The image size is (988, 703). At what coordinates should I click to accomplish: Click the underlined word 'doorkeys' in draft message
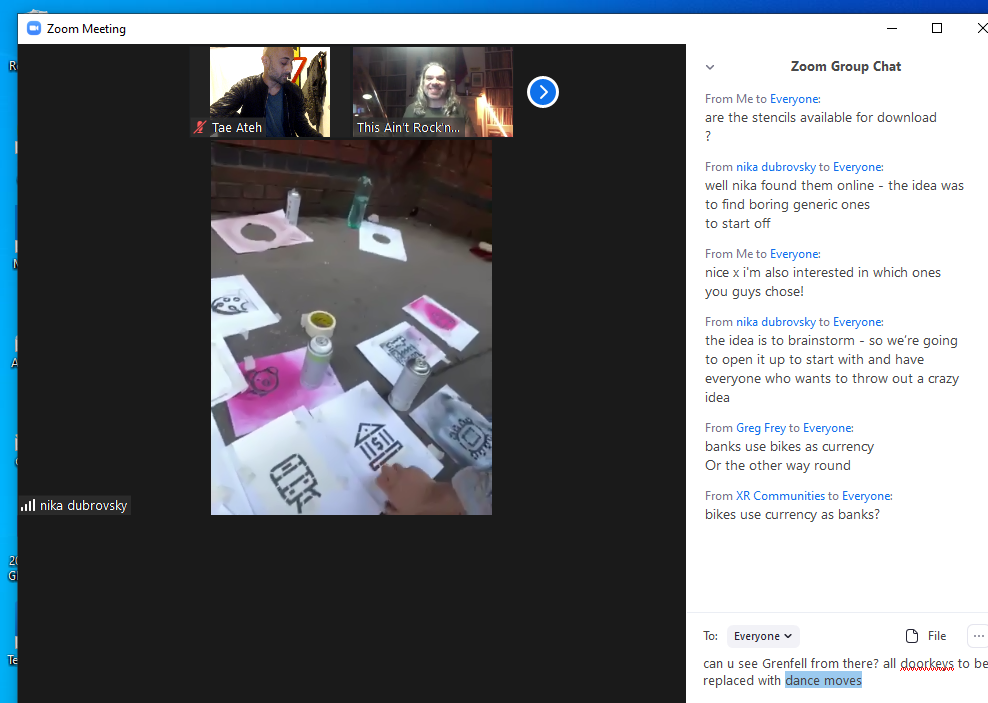pos(926,663)
